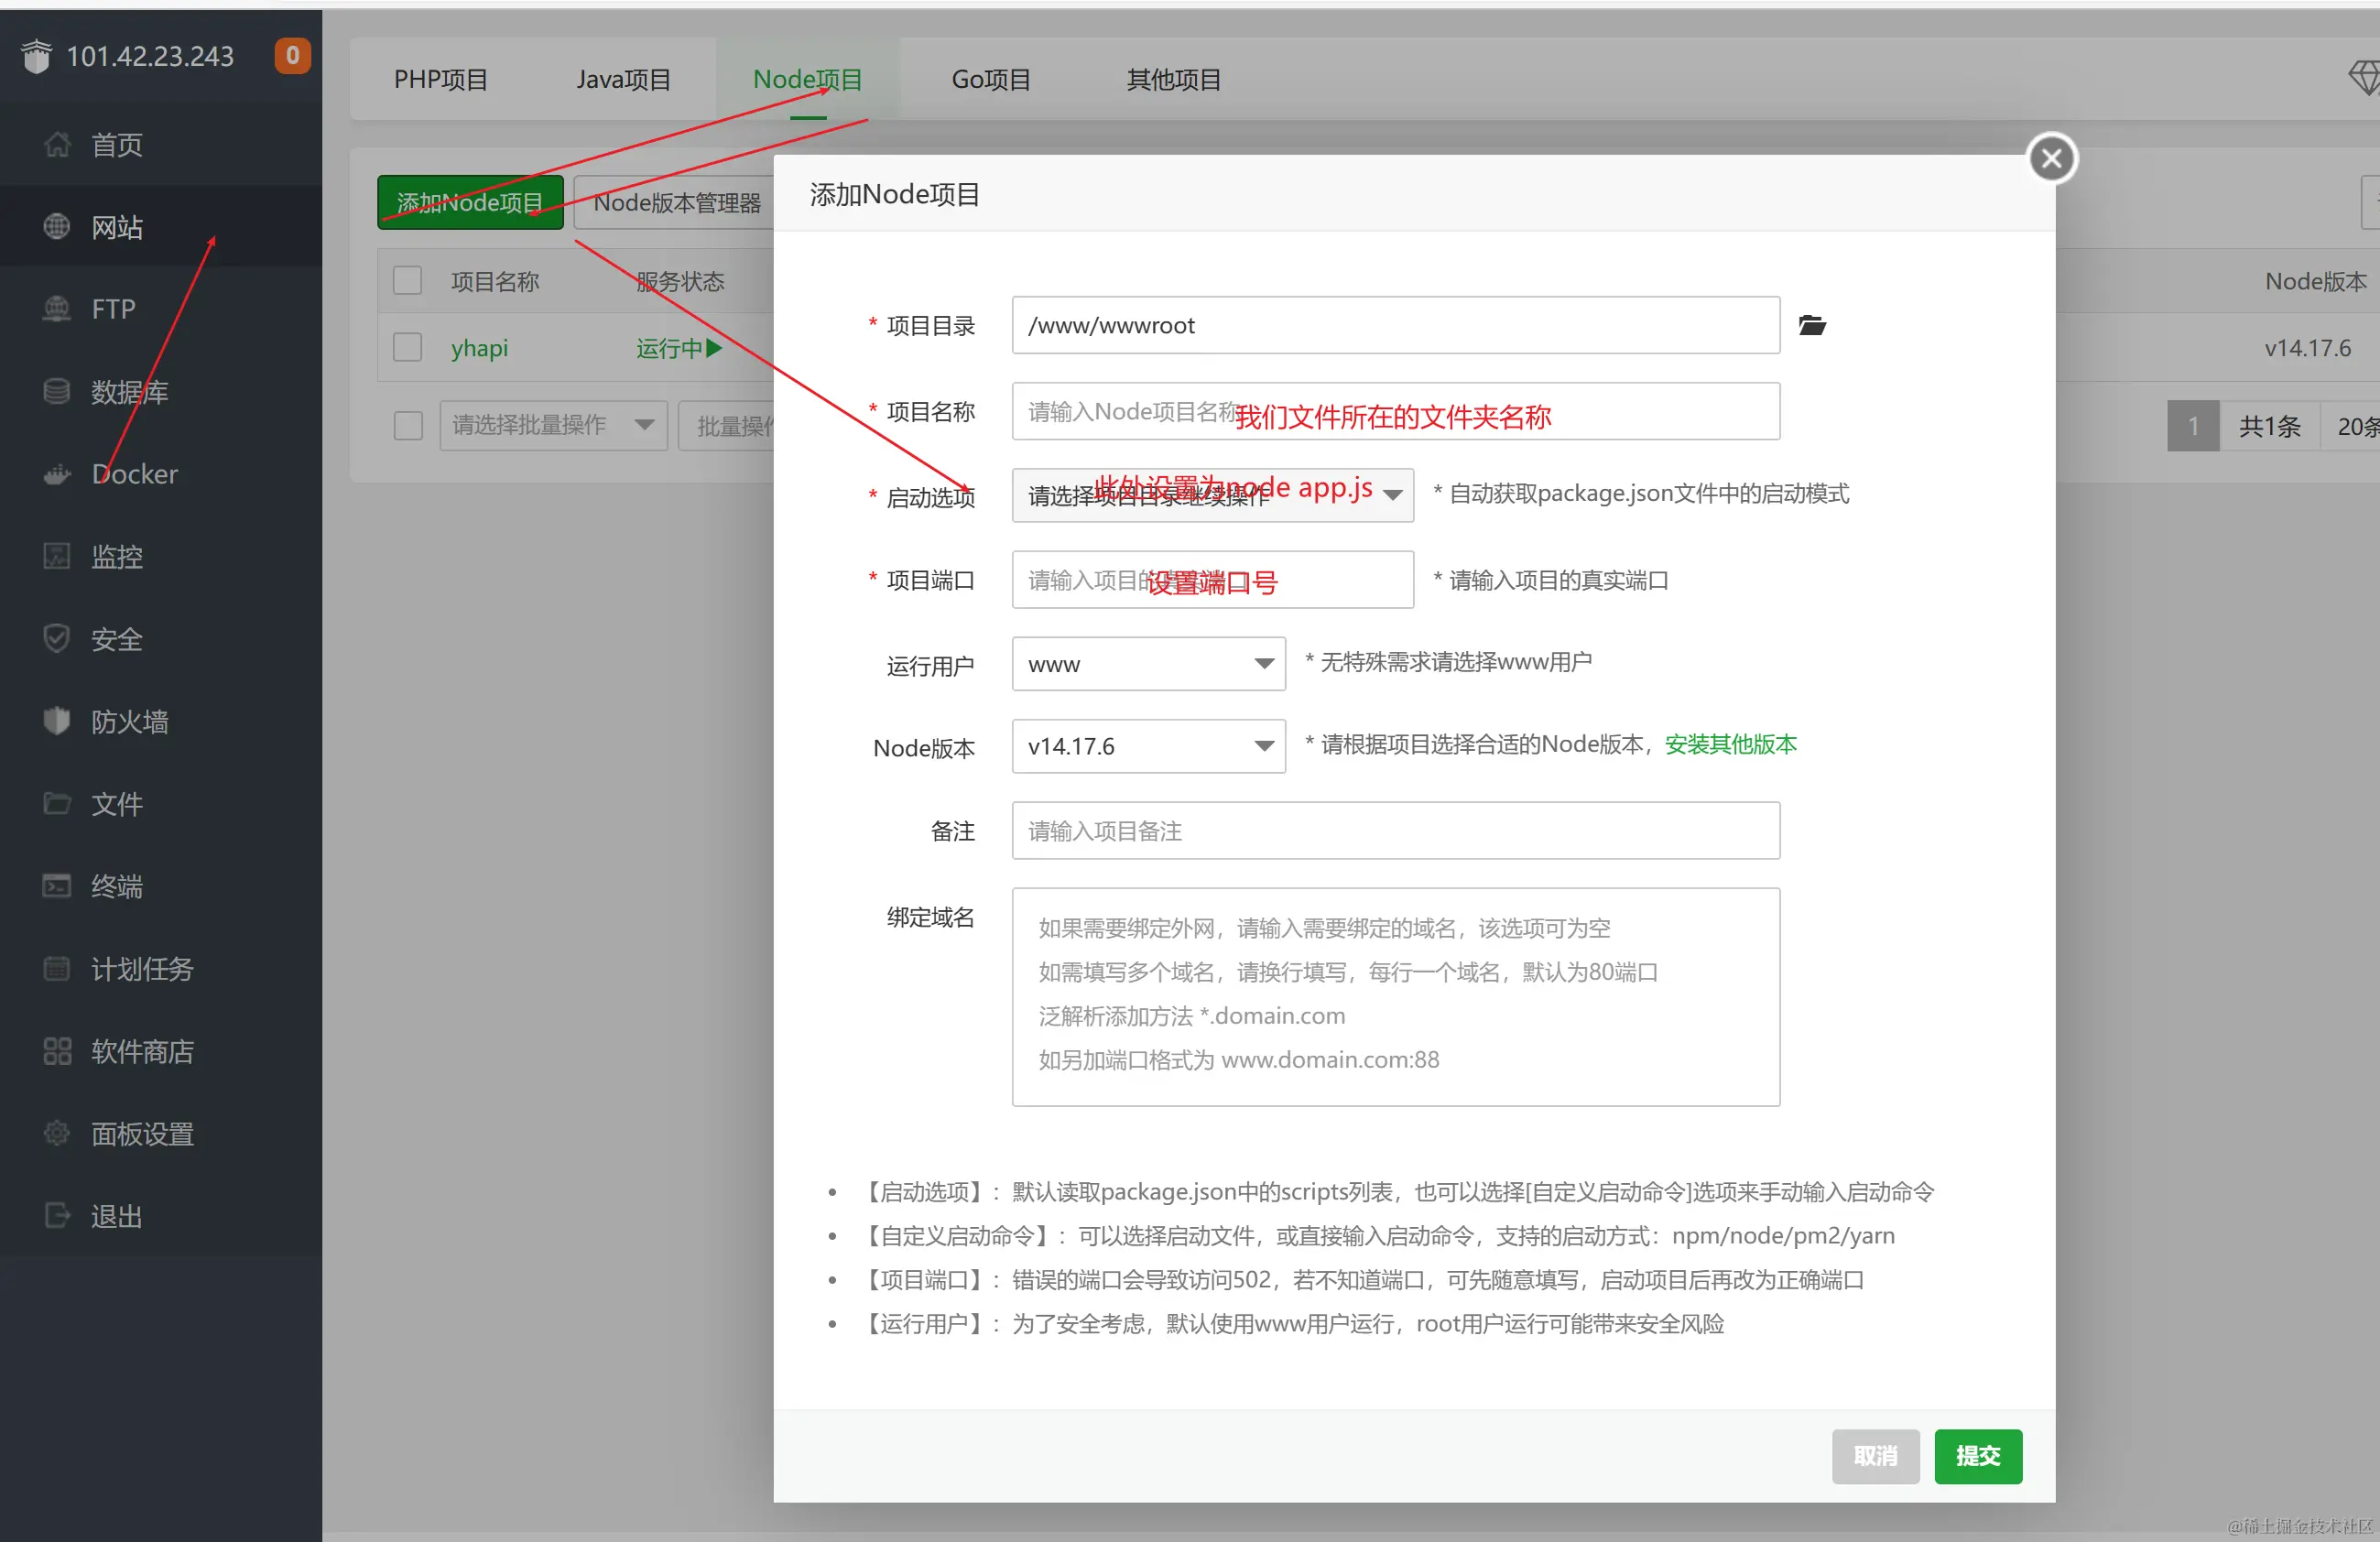Expand the Node version v14.17.6 dropdown
The image size is (2380, 1542).
point(1148,746)
